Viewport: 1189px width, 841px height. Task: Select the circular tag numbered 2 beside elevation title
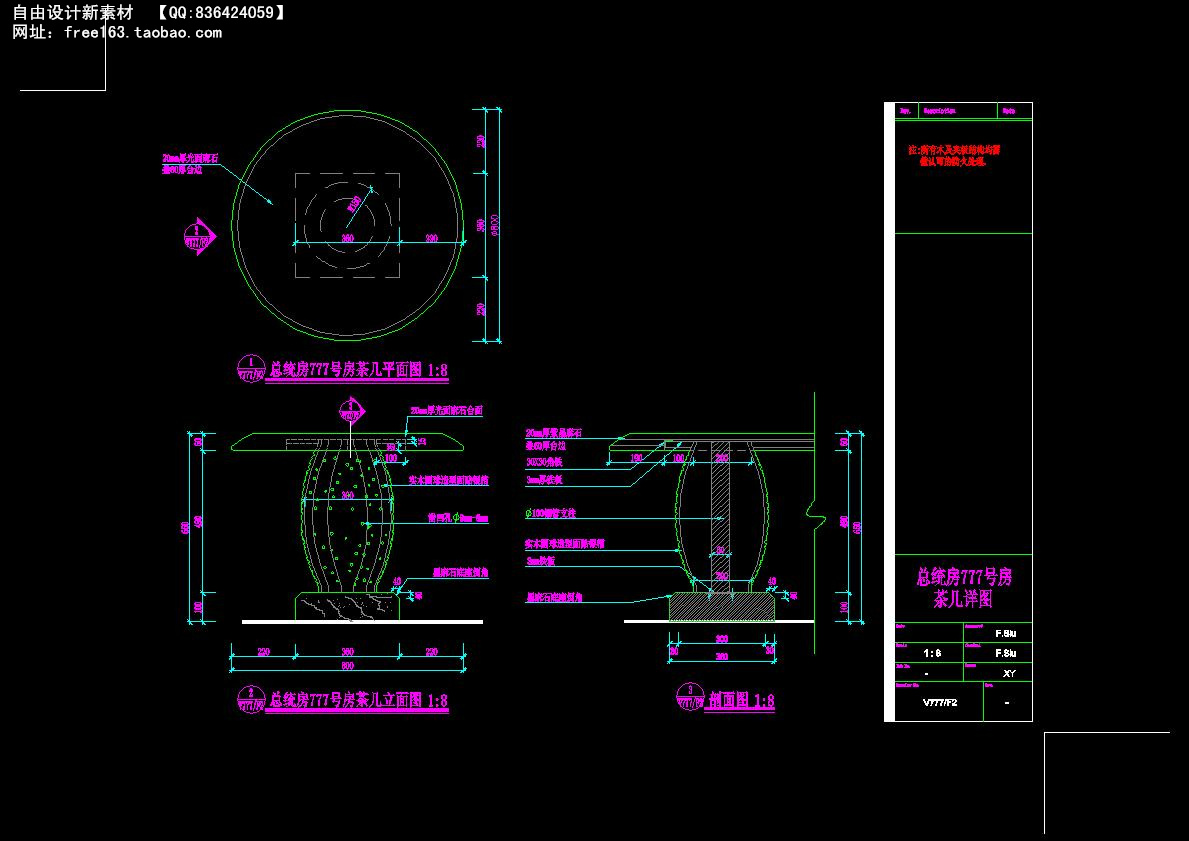coord(251,698)
